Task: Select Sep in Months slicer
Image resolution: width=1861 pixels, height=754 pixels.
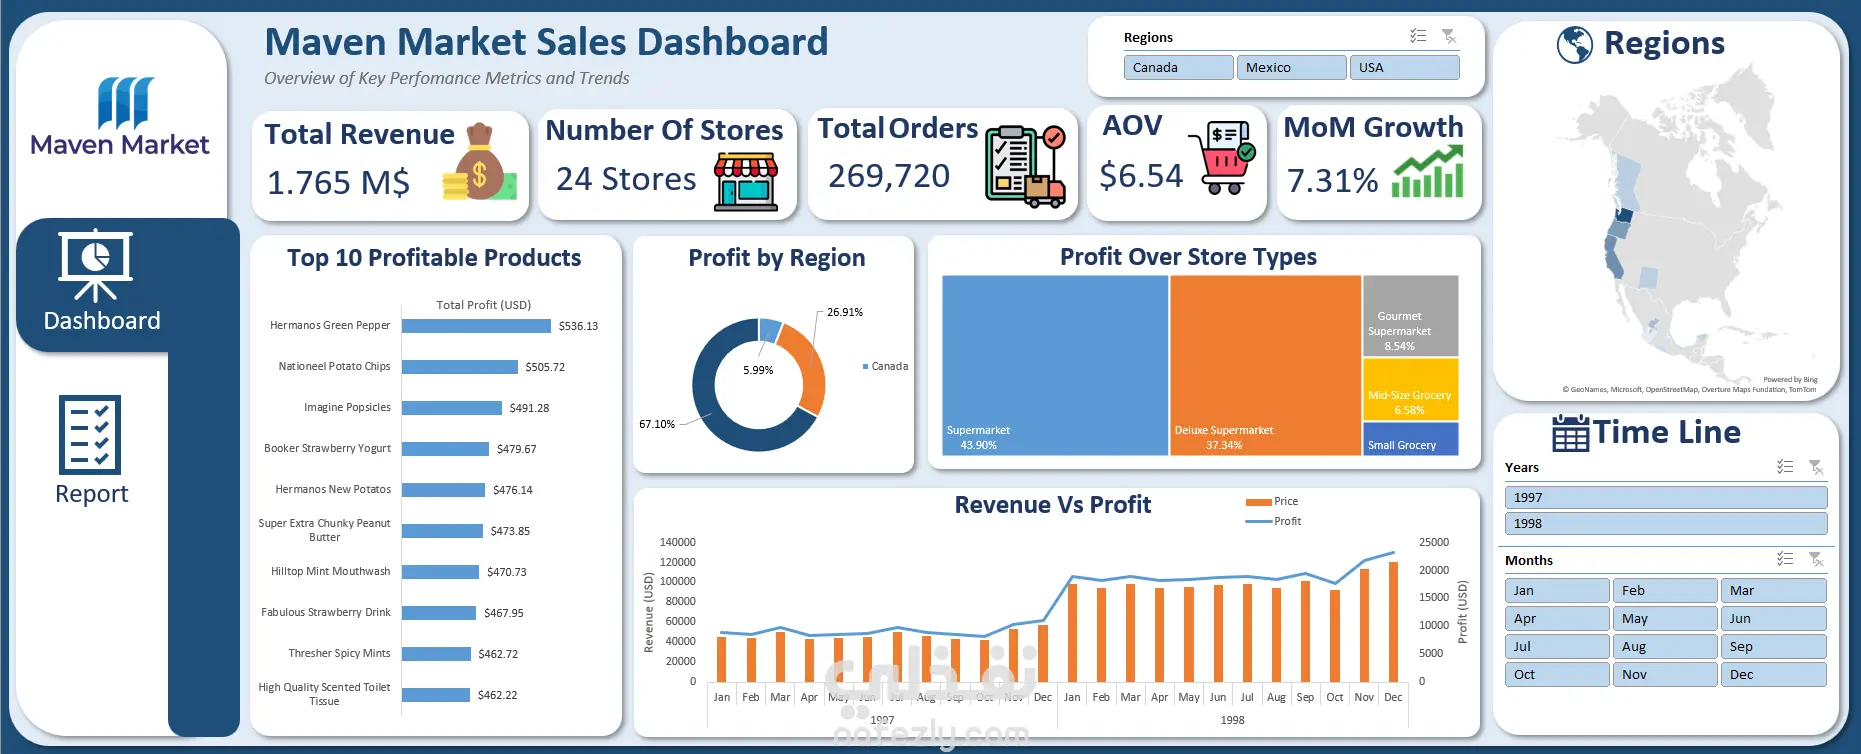Action: (x=1773, y=646)
